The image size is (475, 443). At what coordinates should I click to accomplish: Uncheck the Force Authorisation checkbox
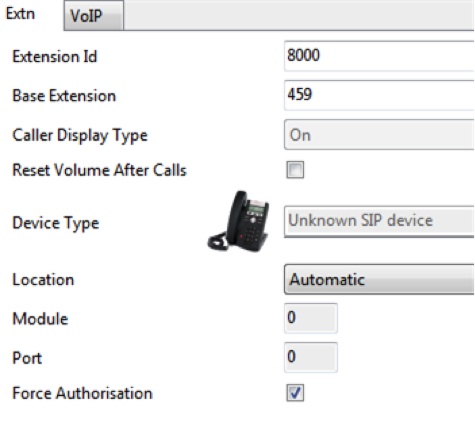click(295, 393)
